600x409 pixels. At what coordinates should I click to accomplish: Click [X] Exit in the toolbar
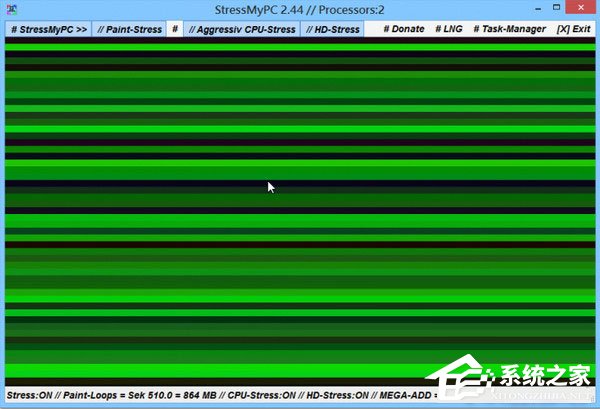(x=573, y=29)
